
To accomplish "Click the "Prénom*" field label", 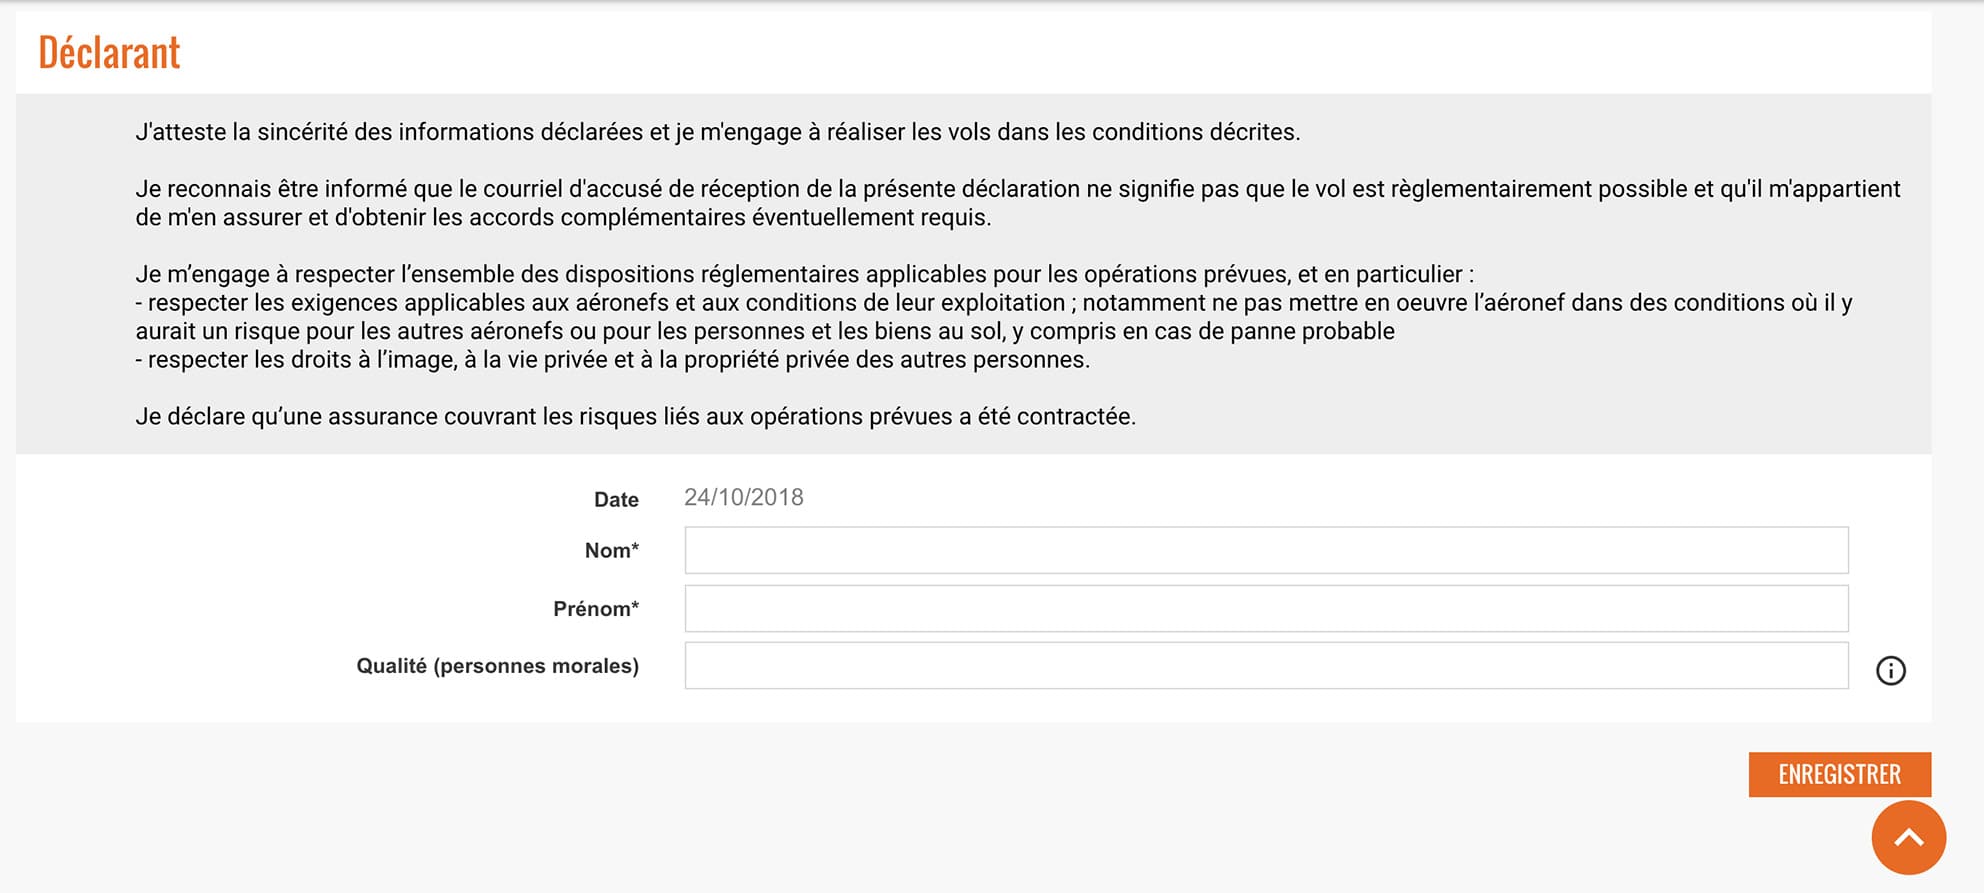I will [595, 609].
